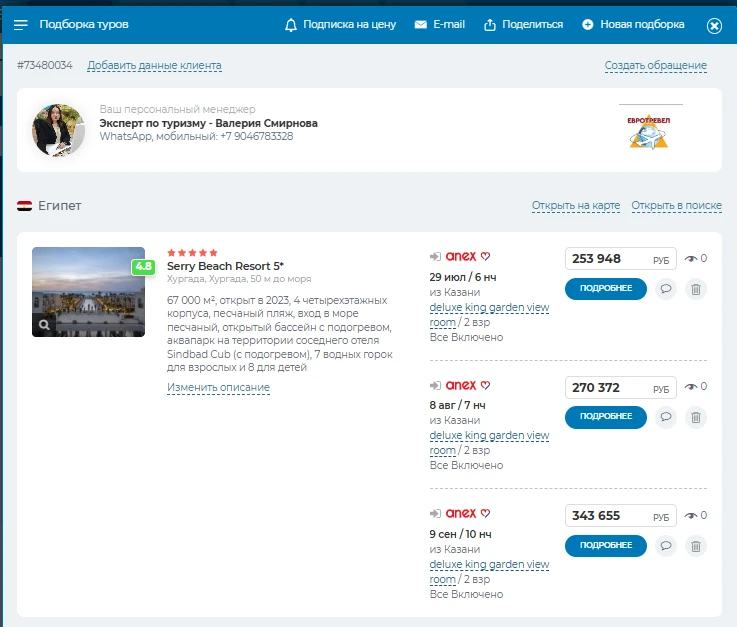The height and width of the screenshot is (627, 737).
Task: Delete the 343 655 tour with trash icon
Action: click(696, 546)
